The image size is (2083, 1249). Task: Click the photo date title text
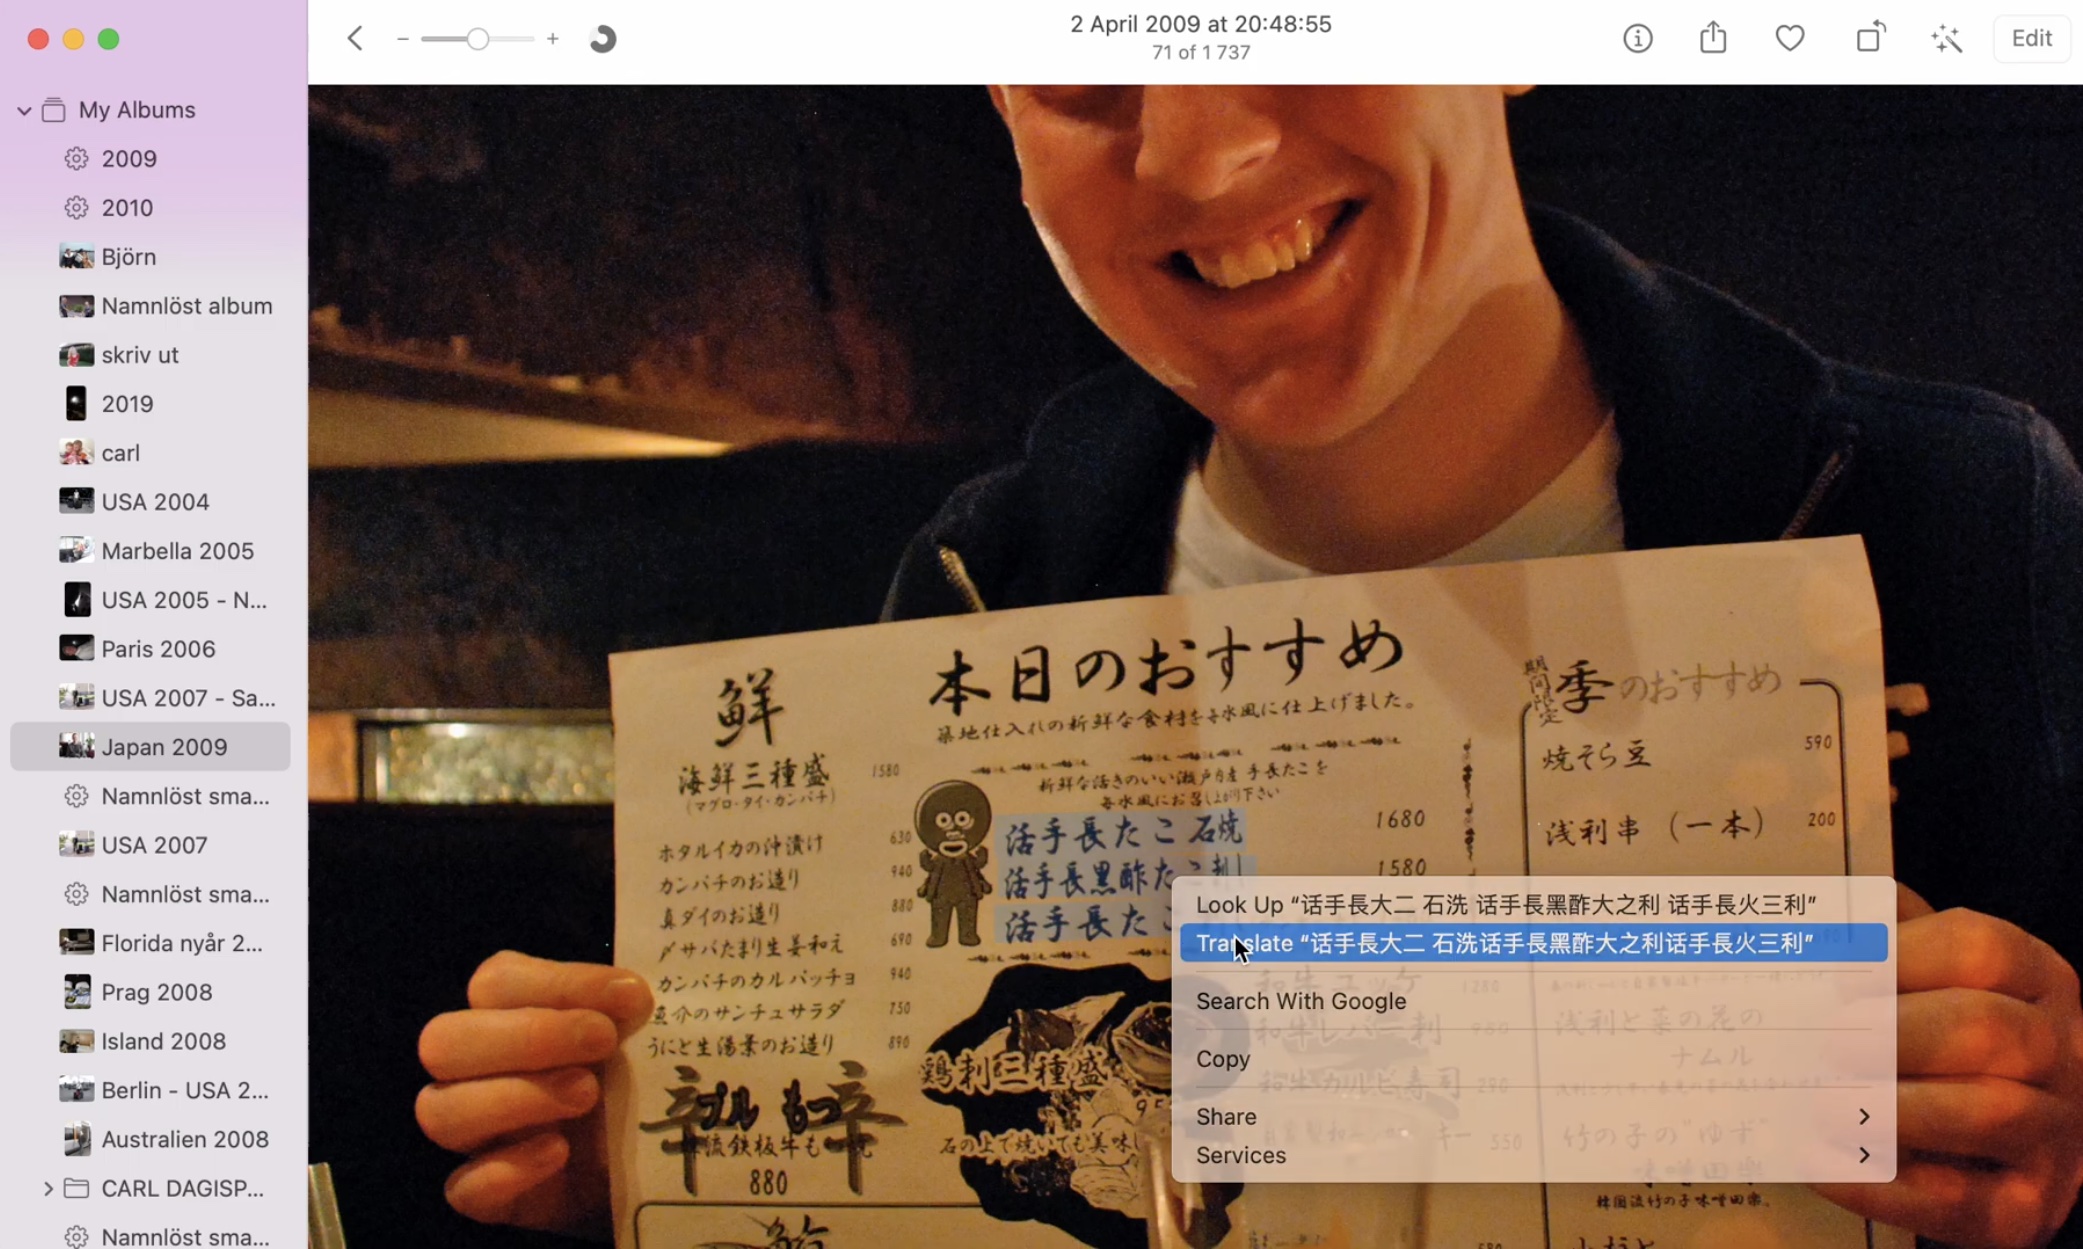1200,24
